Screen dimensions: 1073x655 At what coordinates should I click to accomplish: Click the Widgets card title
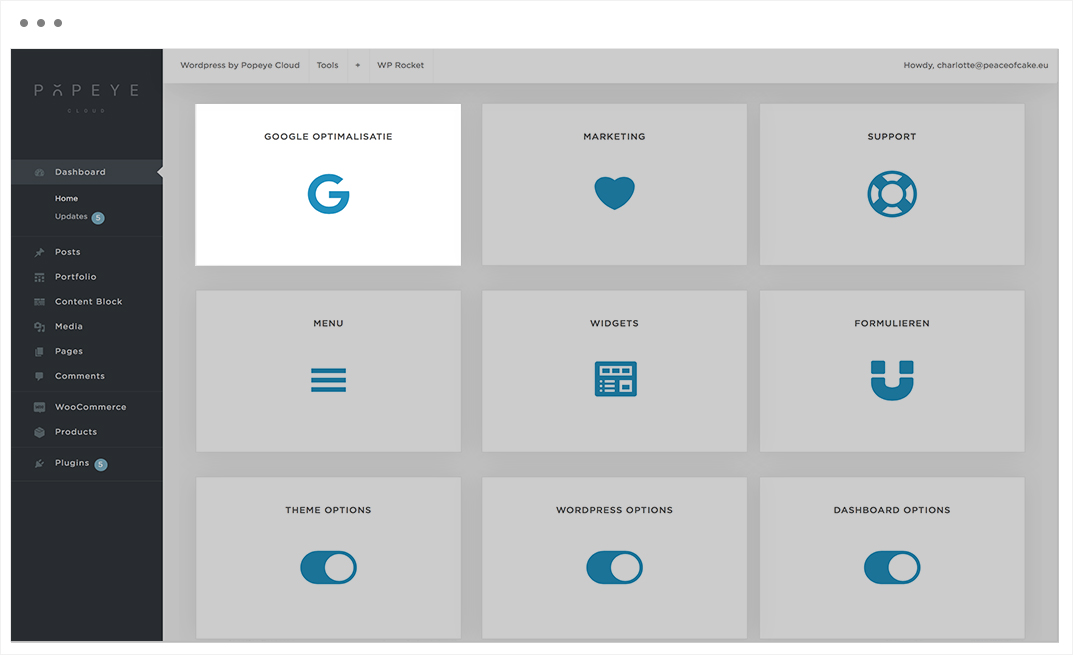(615, 324)
